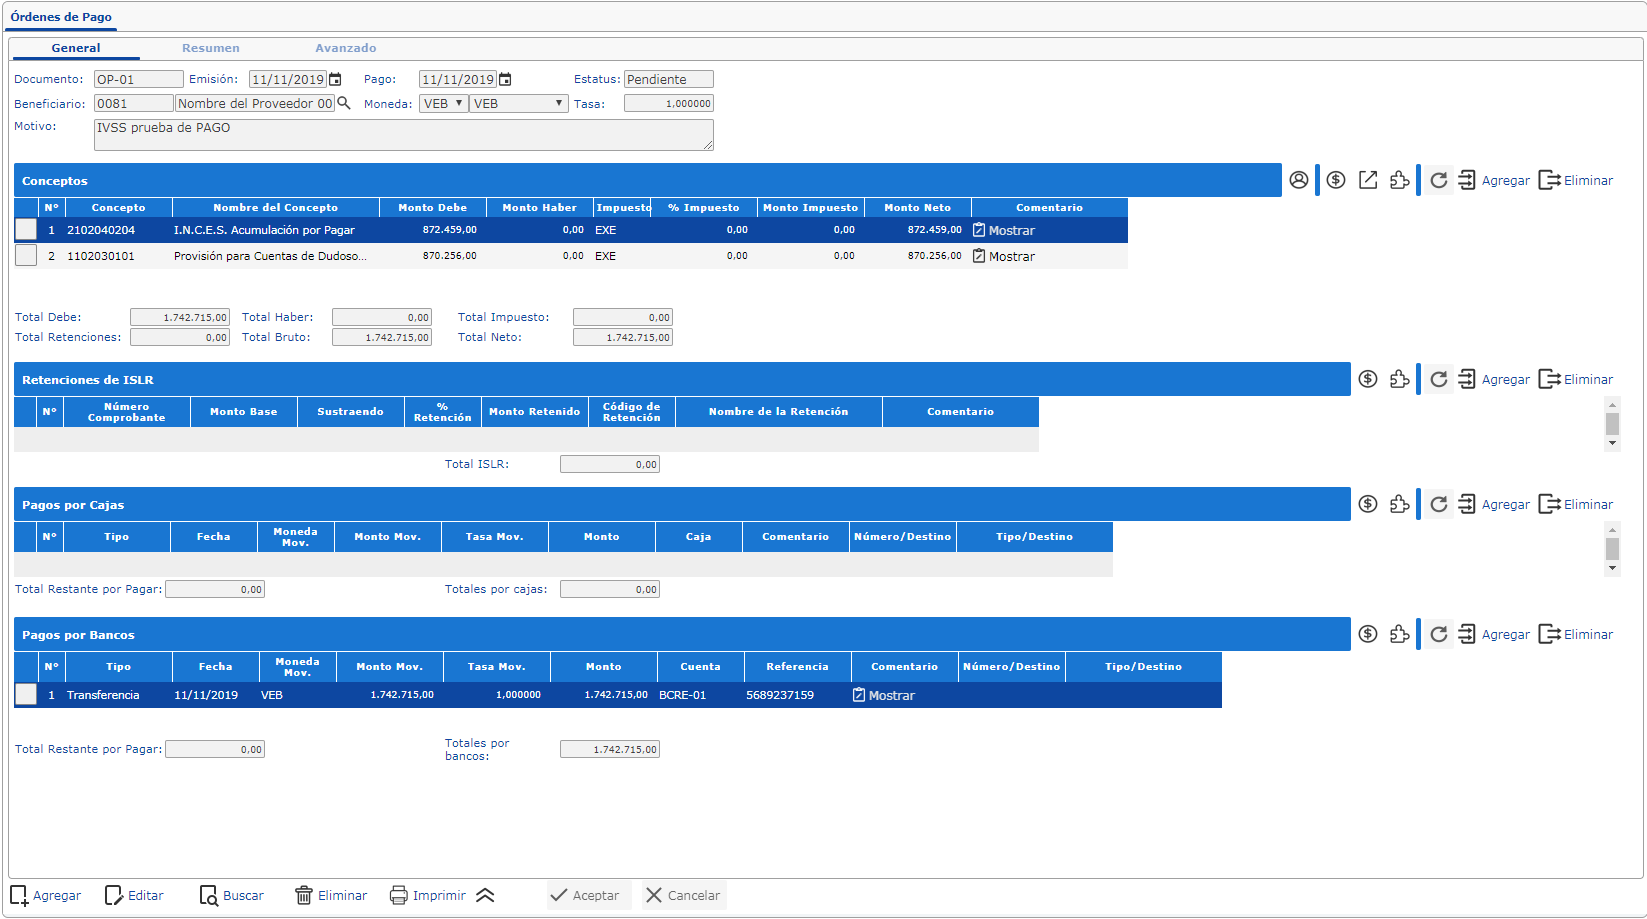Image resolution: width=1647 pixels, height=919 pixels.
Task: Select the Transferencia row checkbox
Action: 26,695
